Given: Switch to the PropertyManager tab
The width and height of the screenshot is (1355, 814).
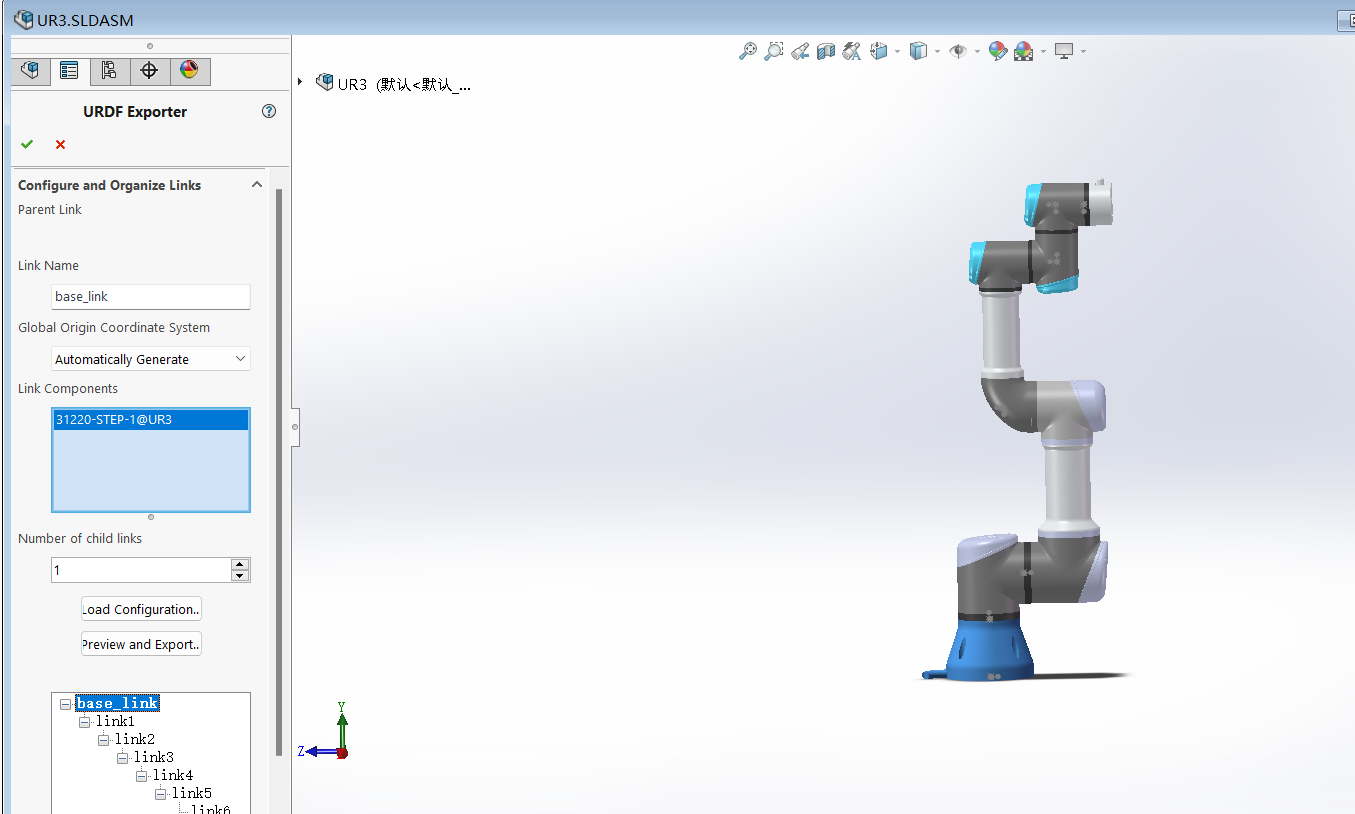Looking at the screenshot, I should [69, 71].
